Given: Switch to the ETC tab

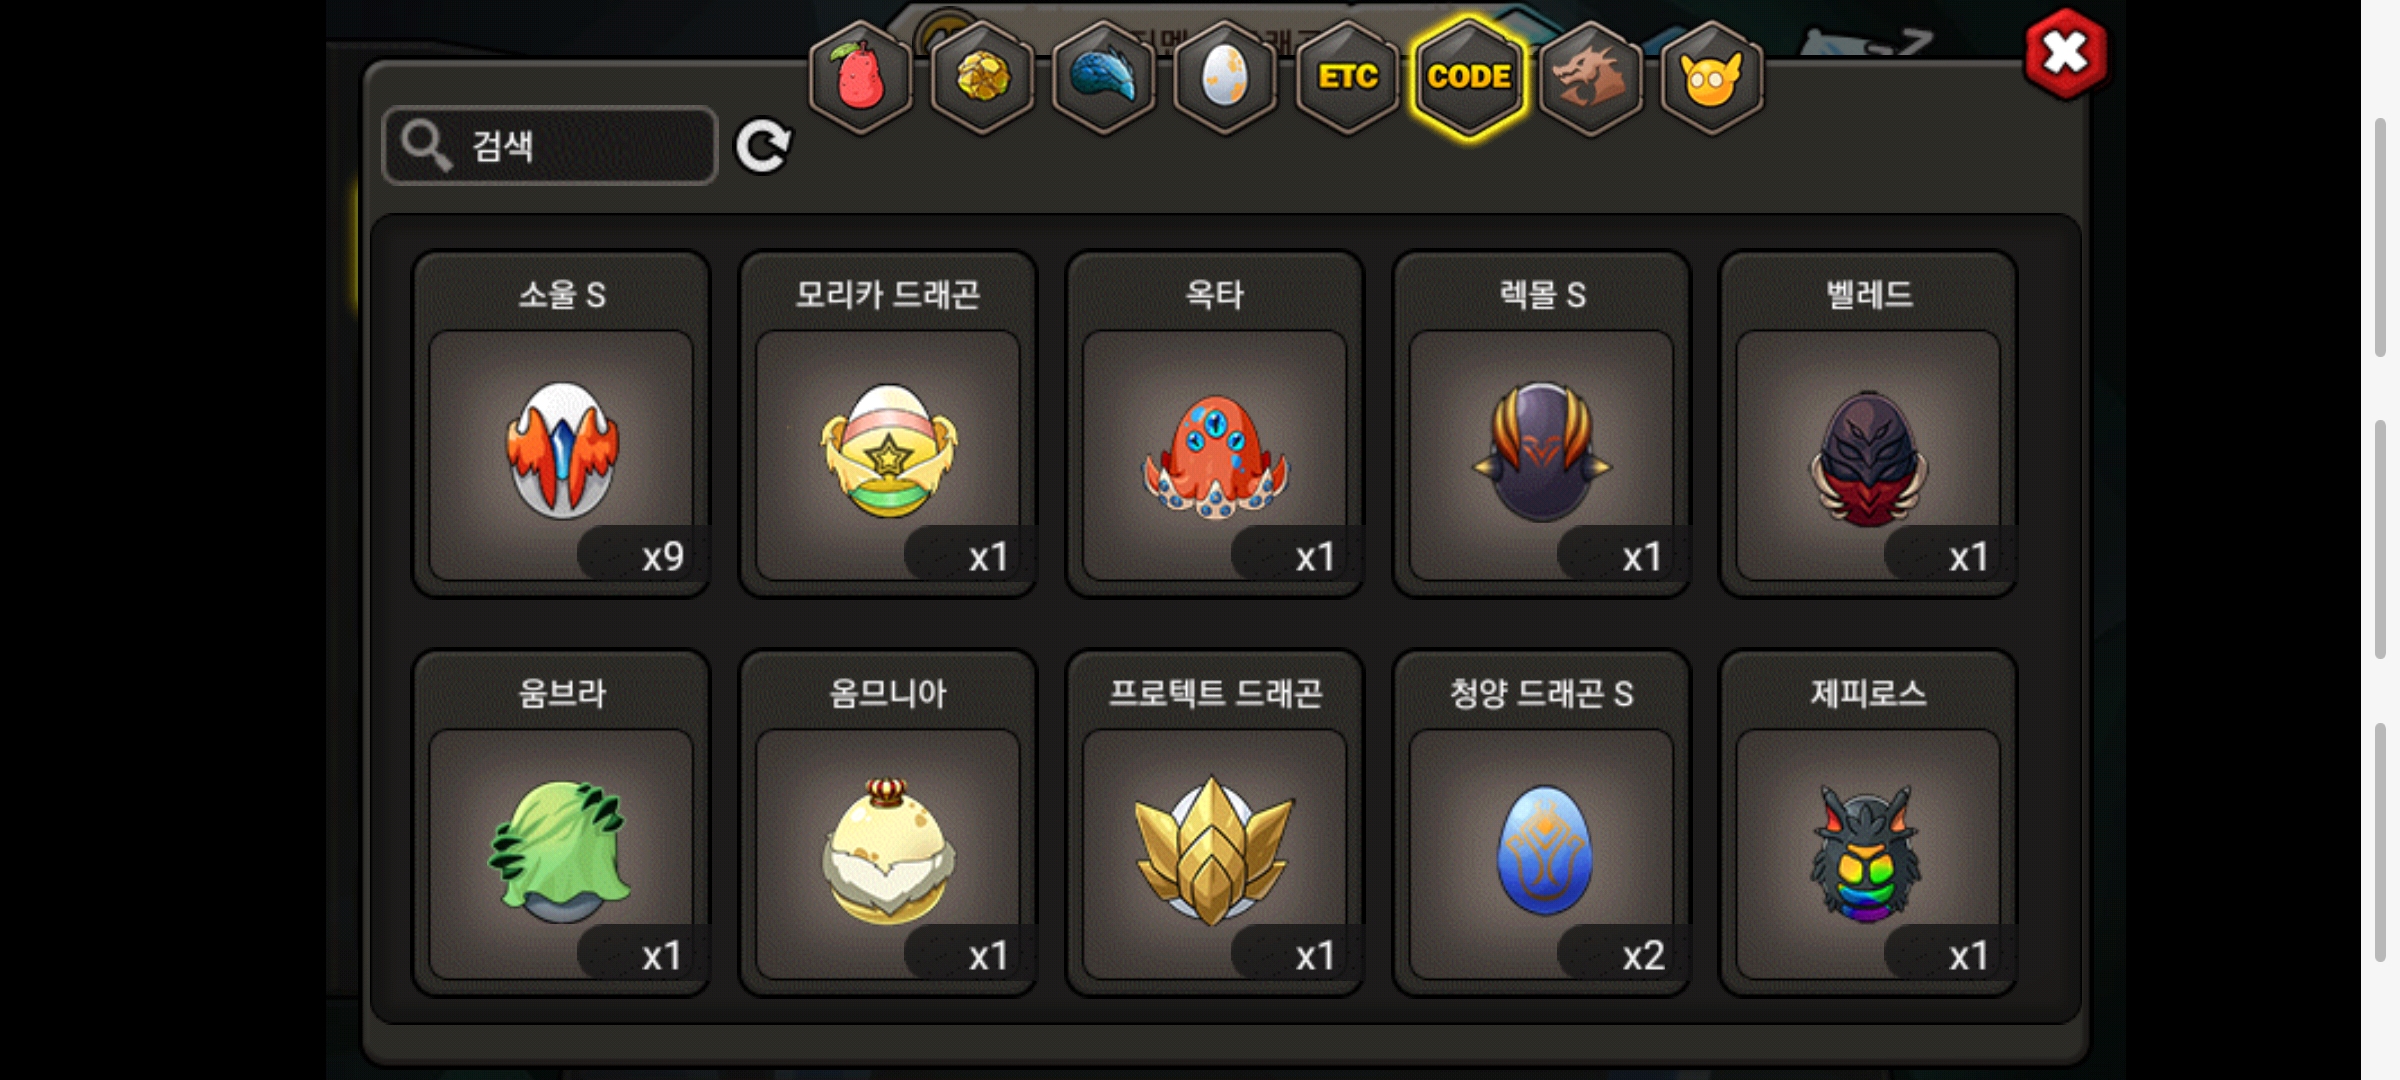Looking at the screenshot, I should (1347, 77).
